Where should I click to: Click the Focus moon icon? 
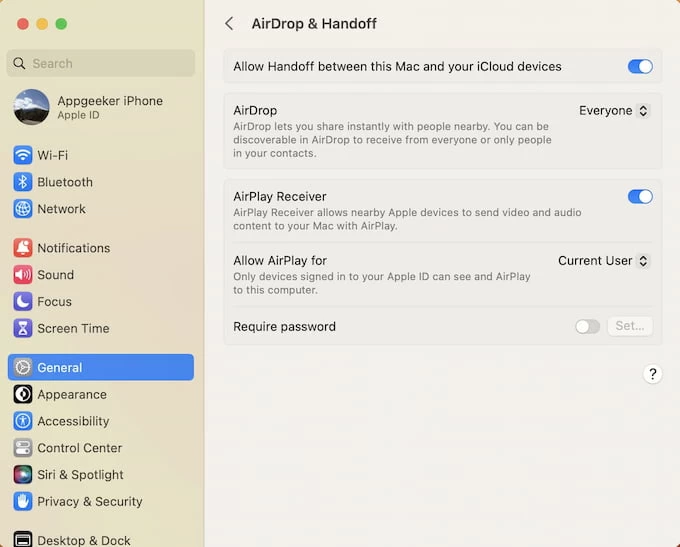[23, 301]
